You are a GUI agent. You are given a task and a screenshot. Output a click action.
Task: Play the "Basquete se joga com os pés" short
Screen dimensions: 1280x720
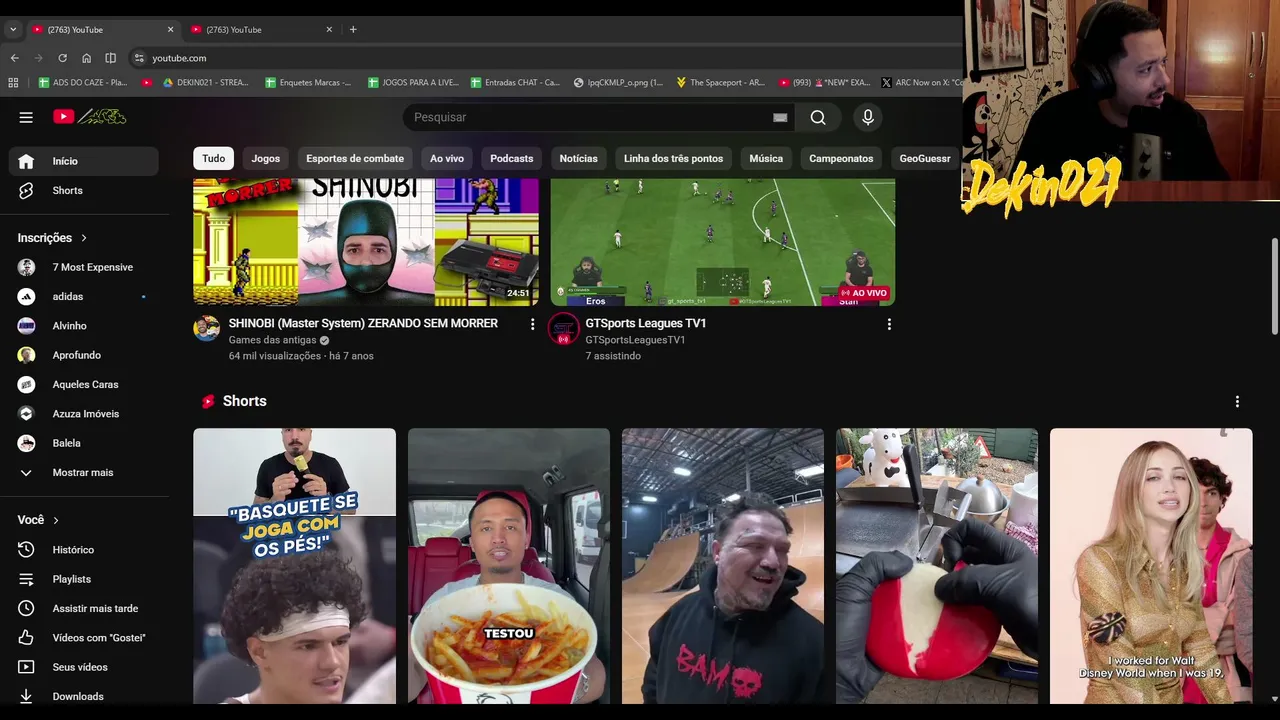tap(295, 566)
